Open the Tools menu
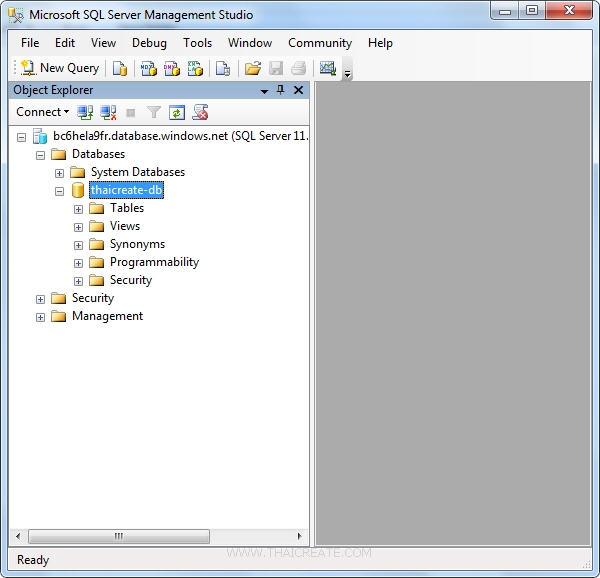600x578 pixels. point(197,43)
